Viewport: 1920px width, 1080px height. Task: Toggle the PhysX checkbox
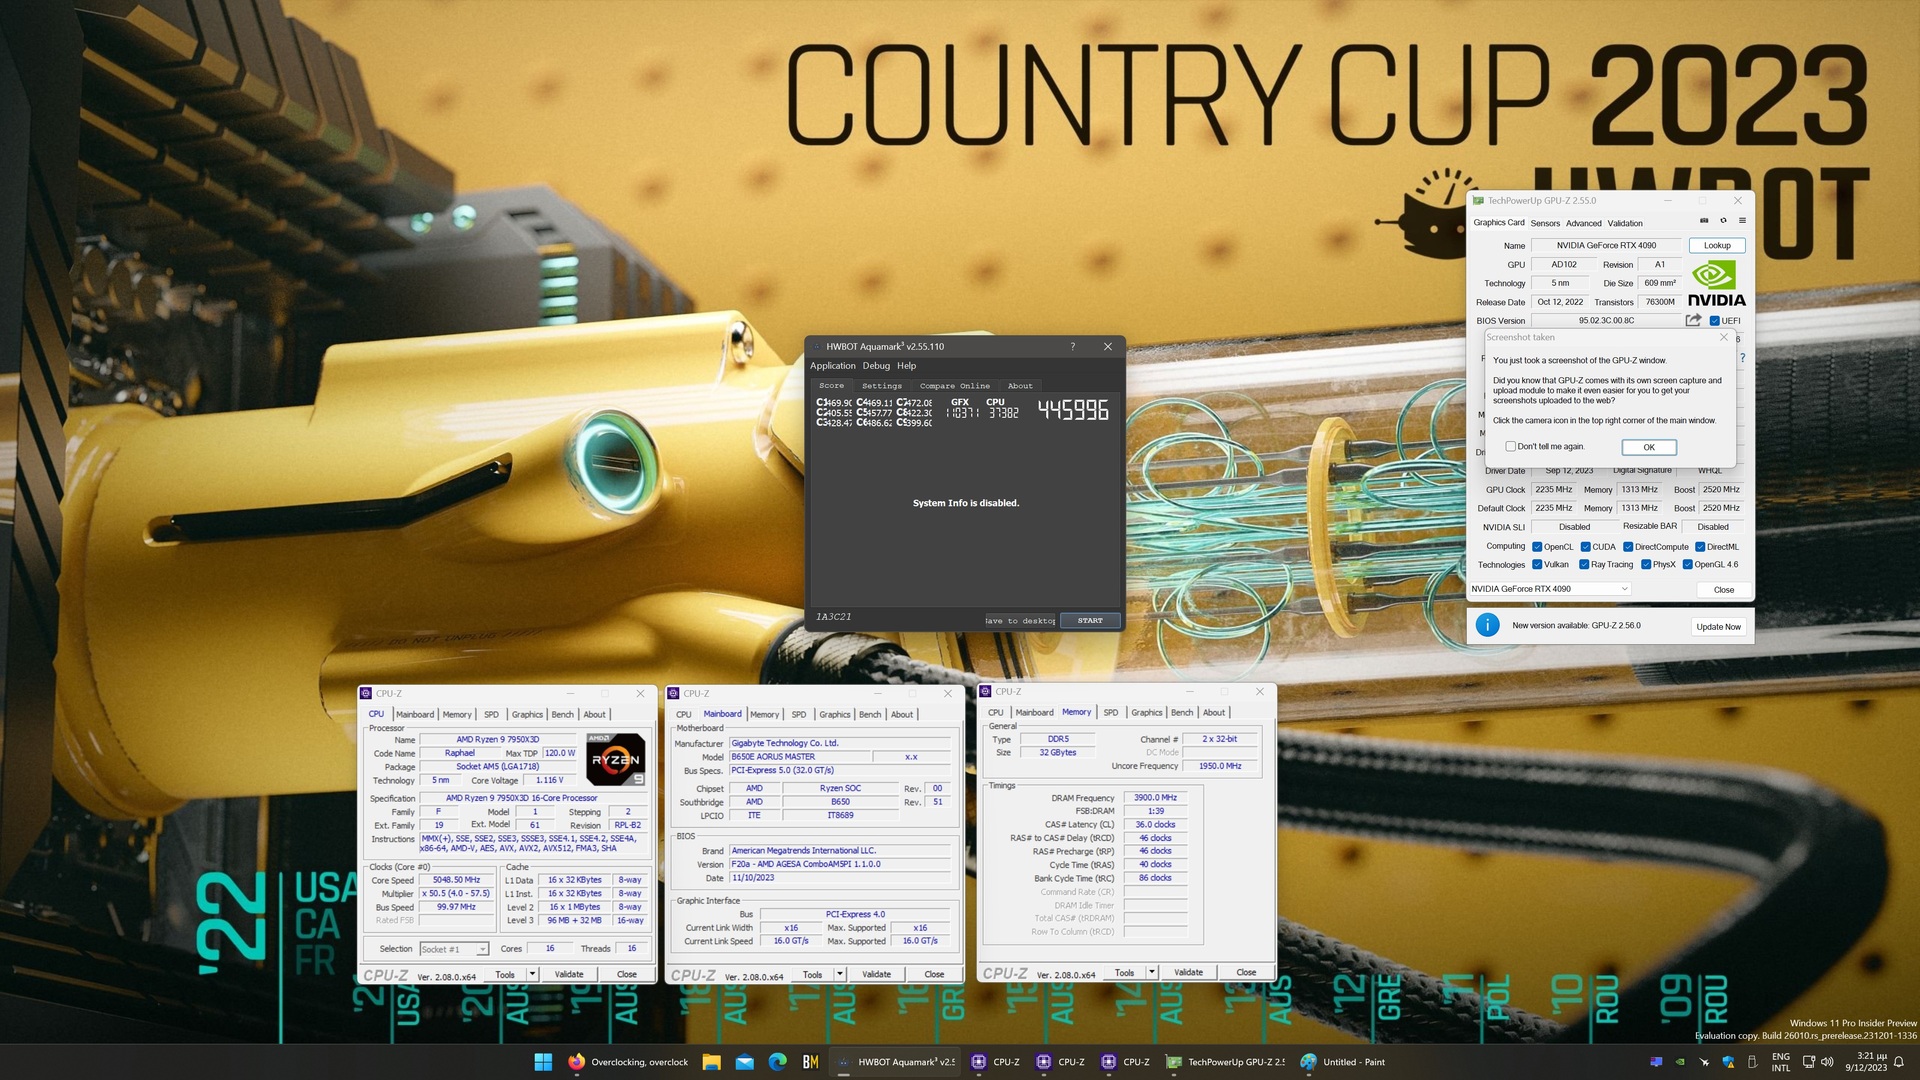pos(1646,565)
